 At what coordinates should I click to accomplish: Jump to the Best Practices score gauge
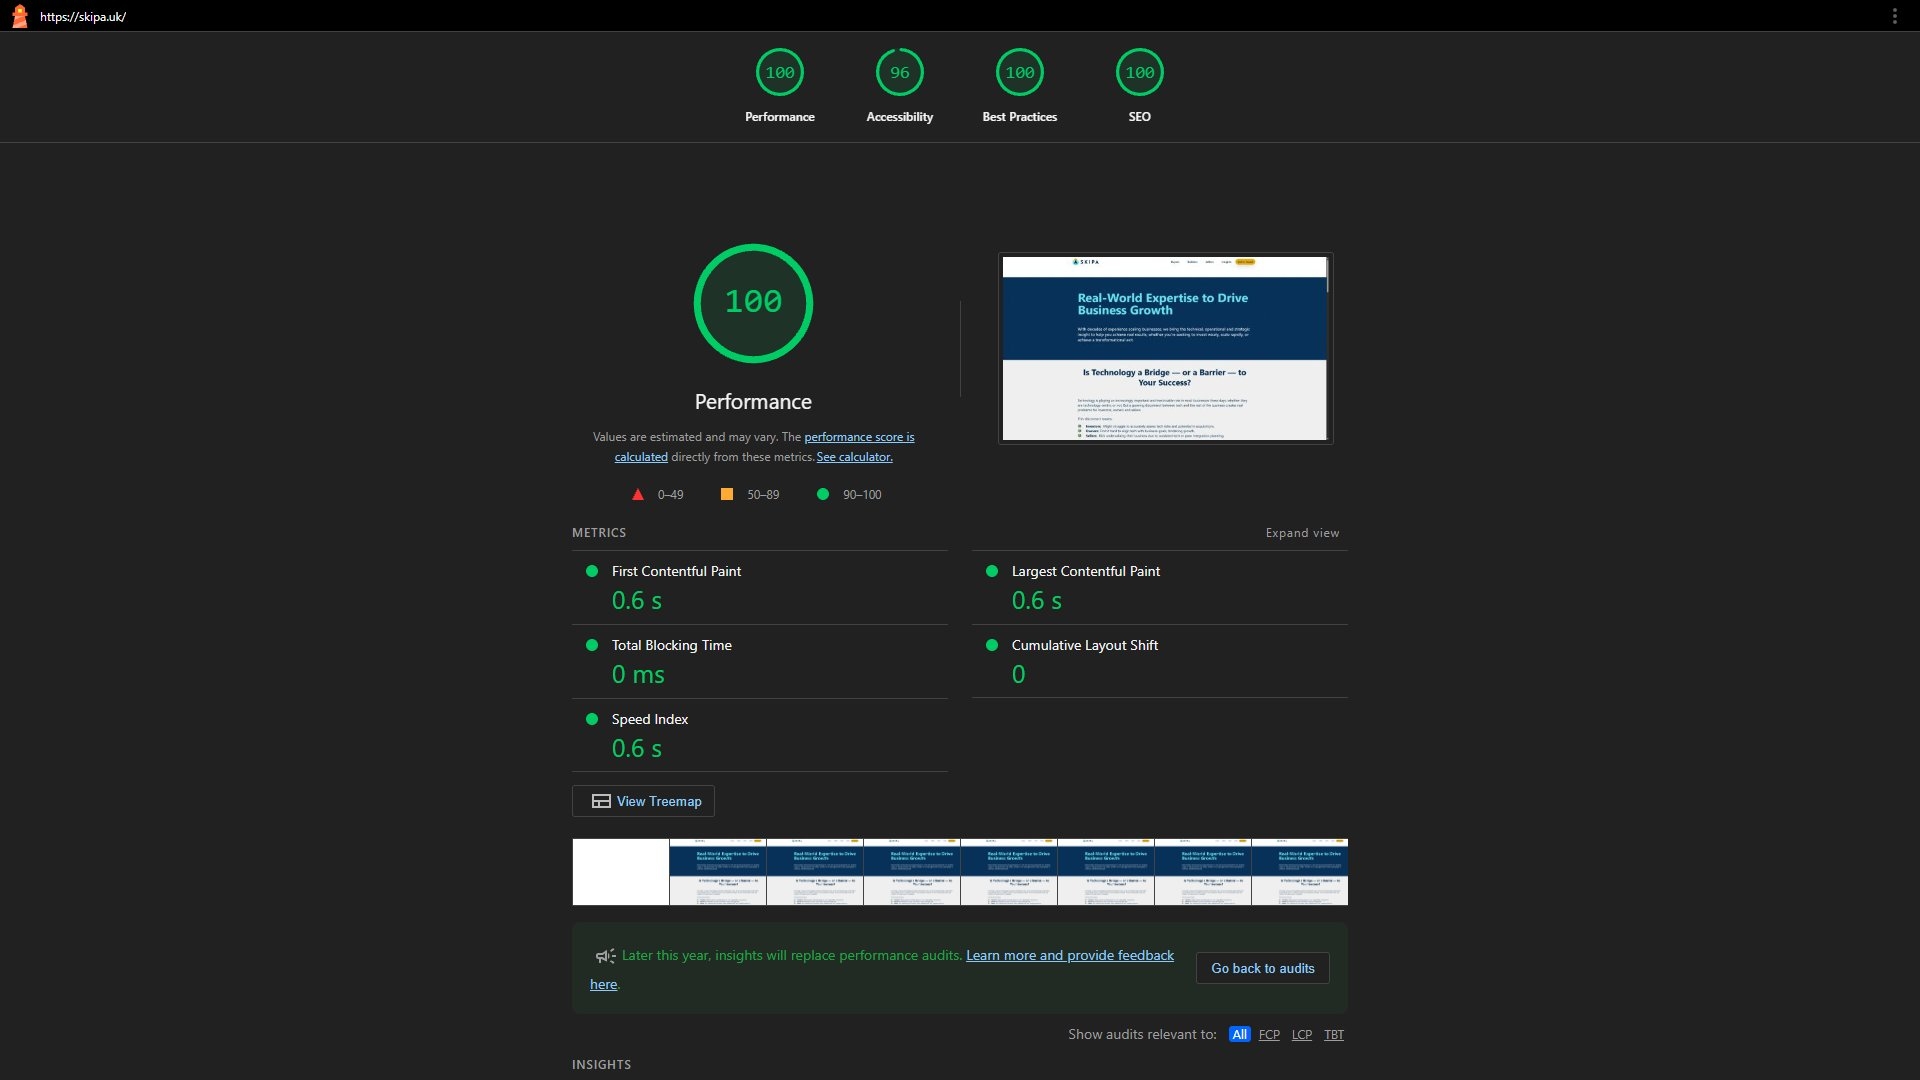click(1020, 72)
